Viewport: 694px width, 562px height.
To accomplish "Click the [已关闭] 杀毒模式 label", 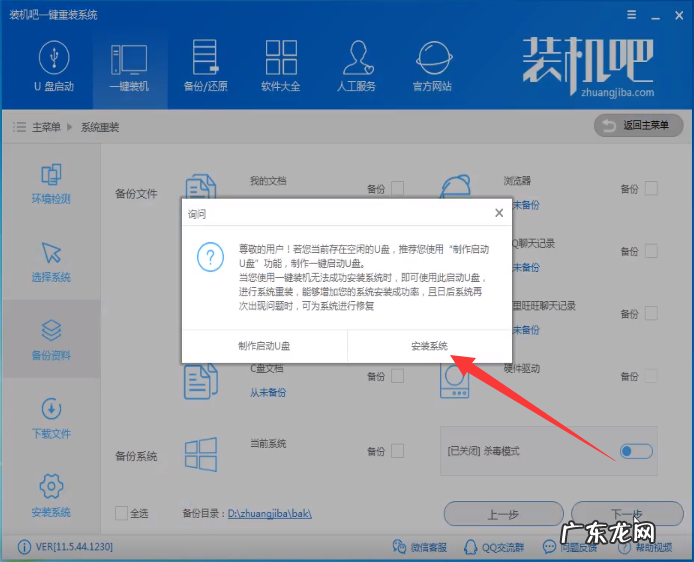I will tap(483, 451).
